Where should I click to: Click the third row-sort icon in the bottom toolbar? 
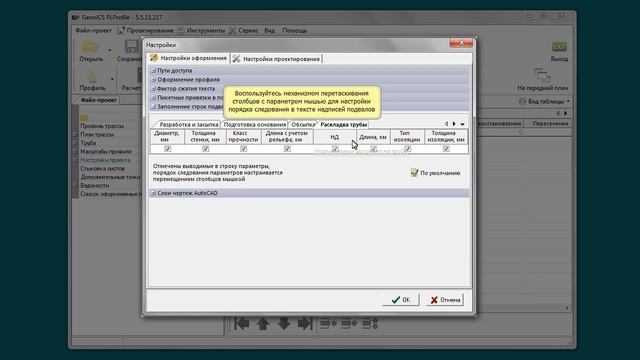pyautogui.click(x=370, y=324)
